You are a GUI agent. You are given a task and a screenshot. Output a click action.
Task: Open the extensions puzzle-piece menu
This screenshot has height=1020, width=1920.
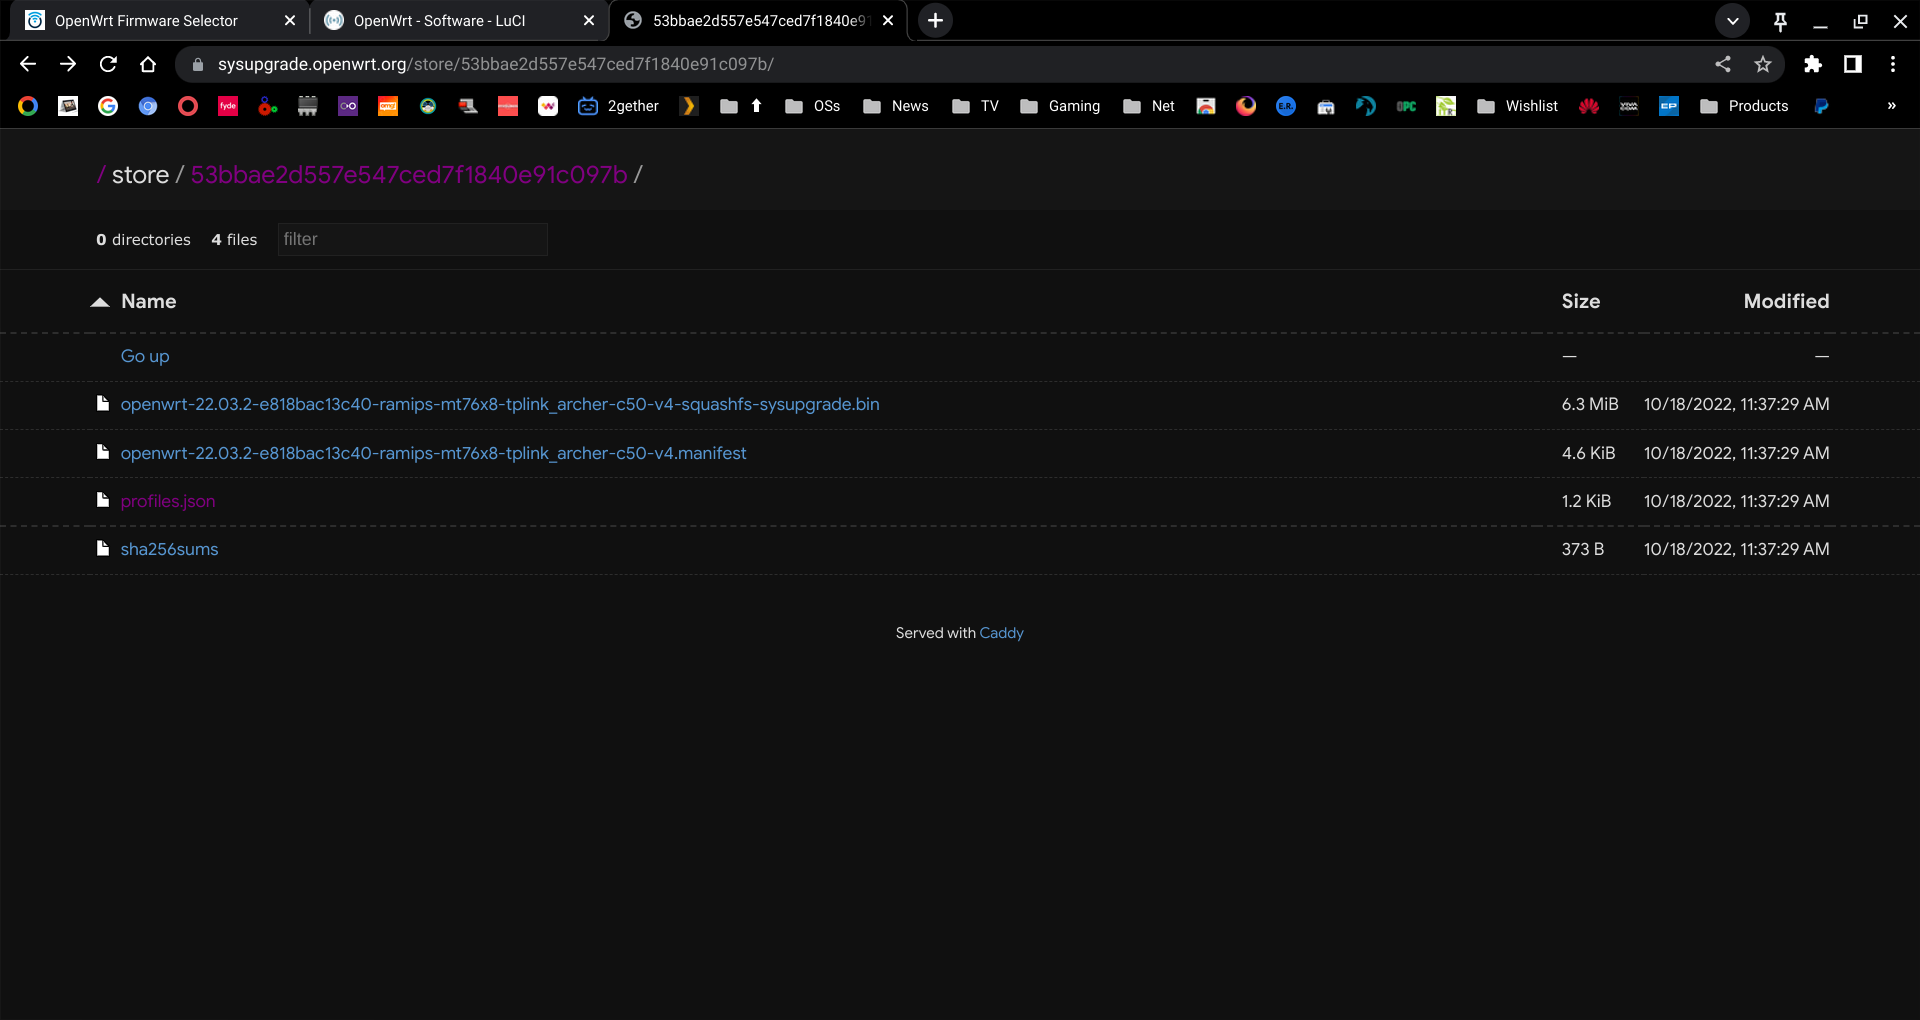(x=1814, y=64)
